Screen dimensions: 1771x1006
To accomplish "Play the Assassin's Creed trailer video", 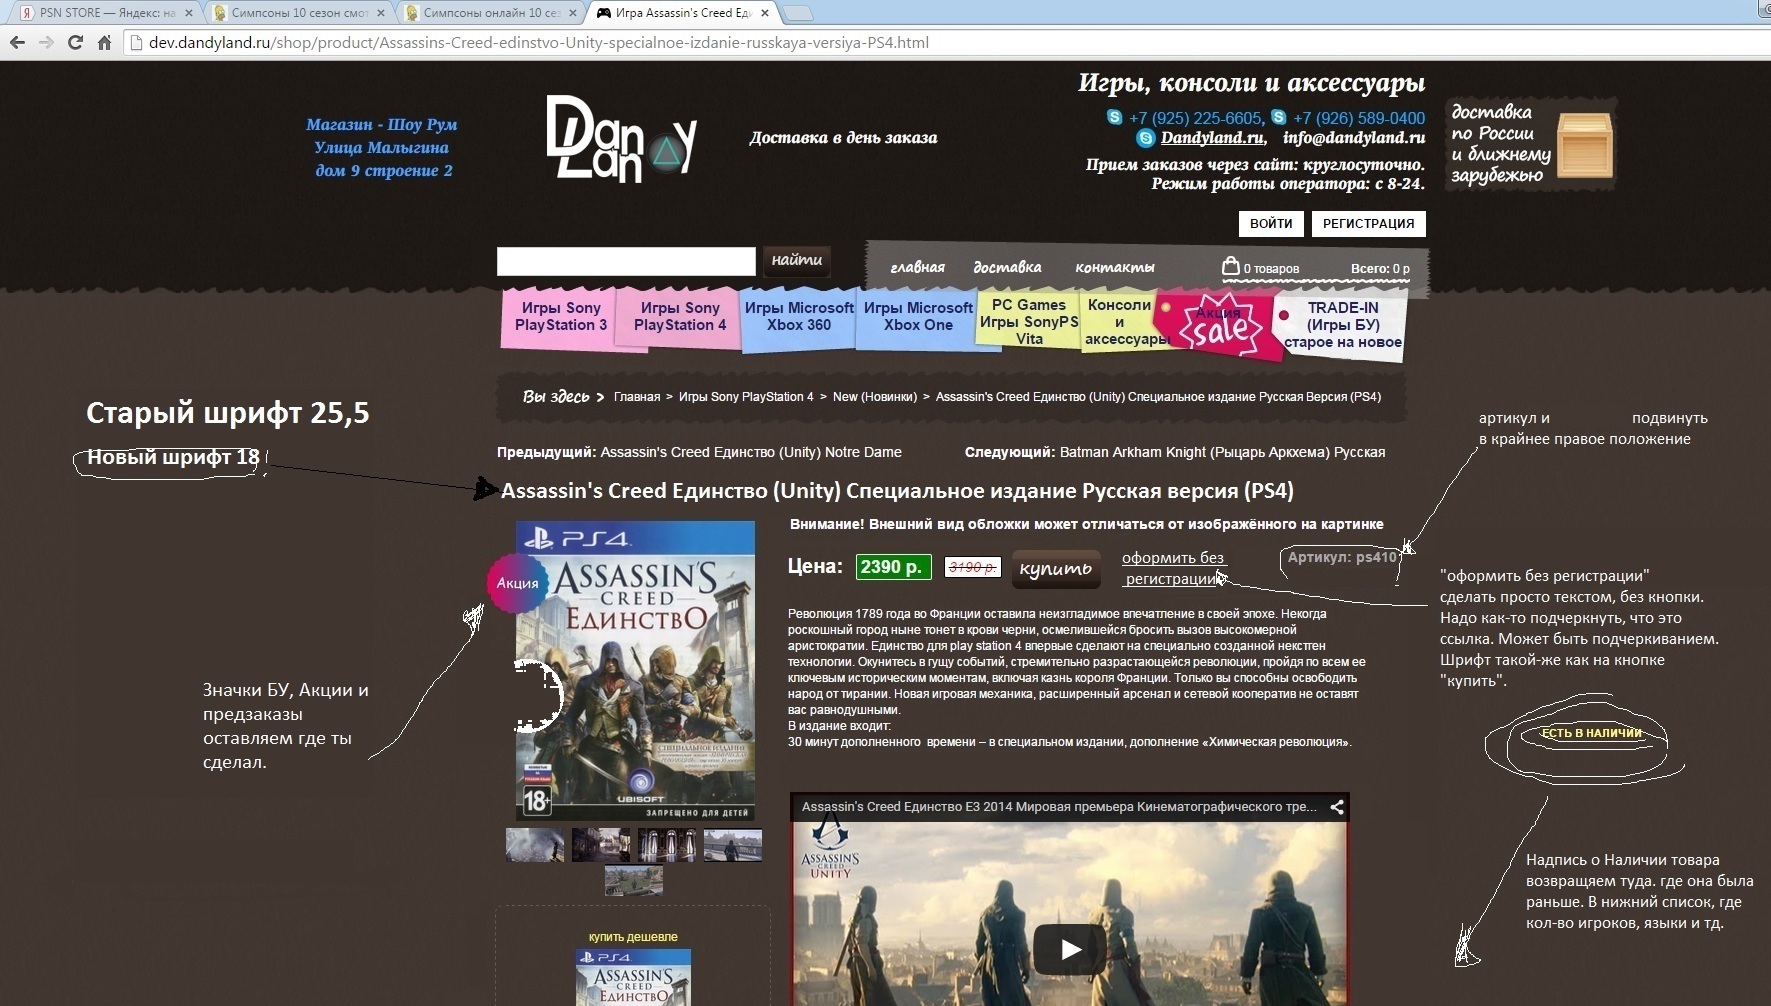I will [1070, 949].
